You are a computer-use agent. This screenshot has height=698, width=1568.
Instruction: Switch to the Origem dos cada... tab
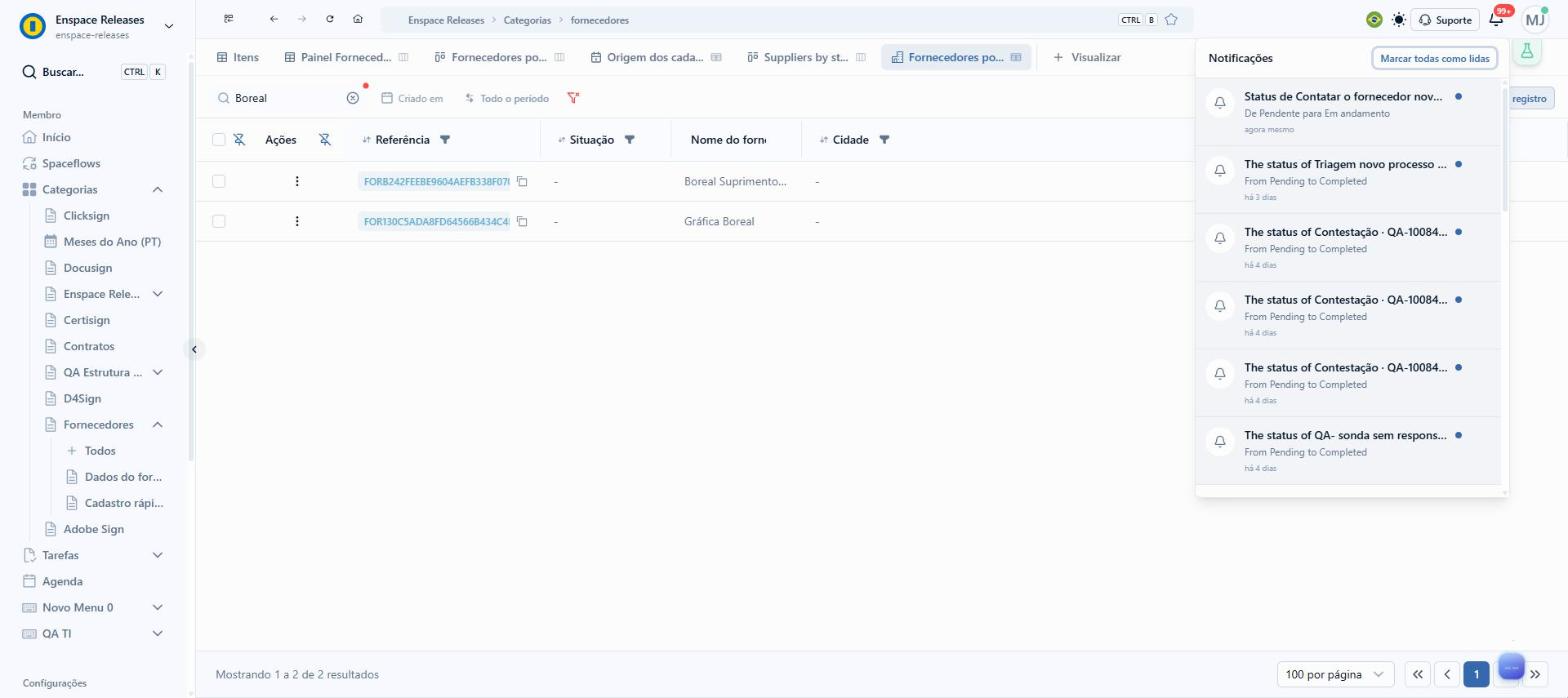click(656, 57)
